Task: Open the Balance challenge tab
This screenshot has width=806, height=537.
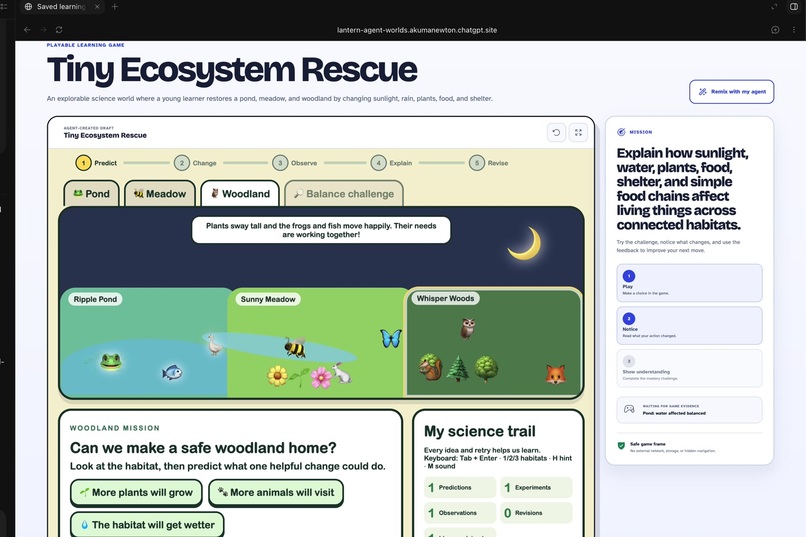Action: [344, 194]
